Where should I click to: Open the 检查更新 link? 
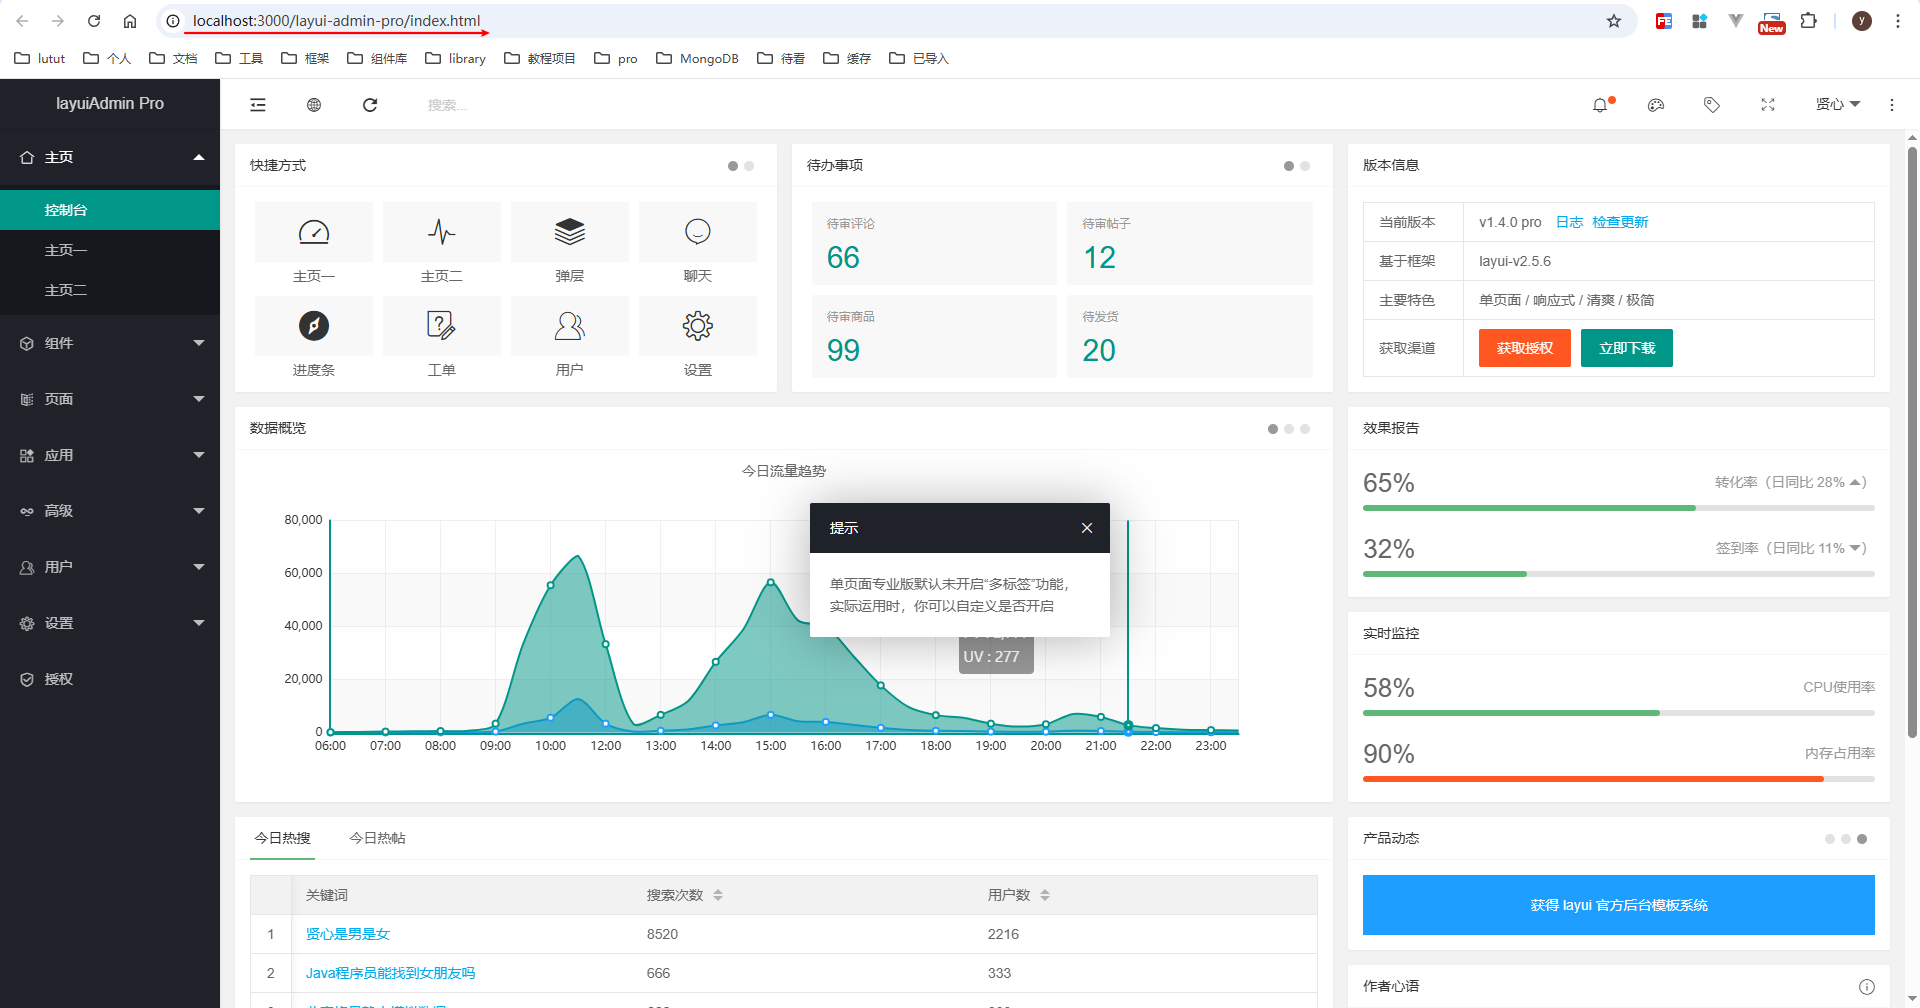(1620, 221)
